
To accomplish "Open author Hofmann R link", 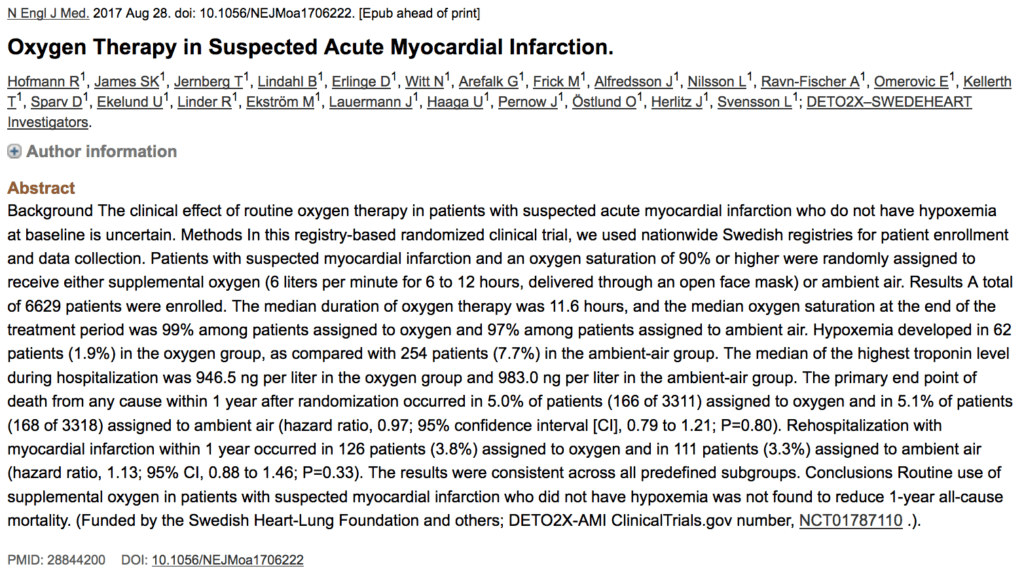I will 43,82.
